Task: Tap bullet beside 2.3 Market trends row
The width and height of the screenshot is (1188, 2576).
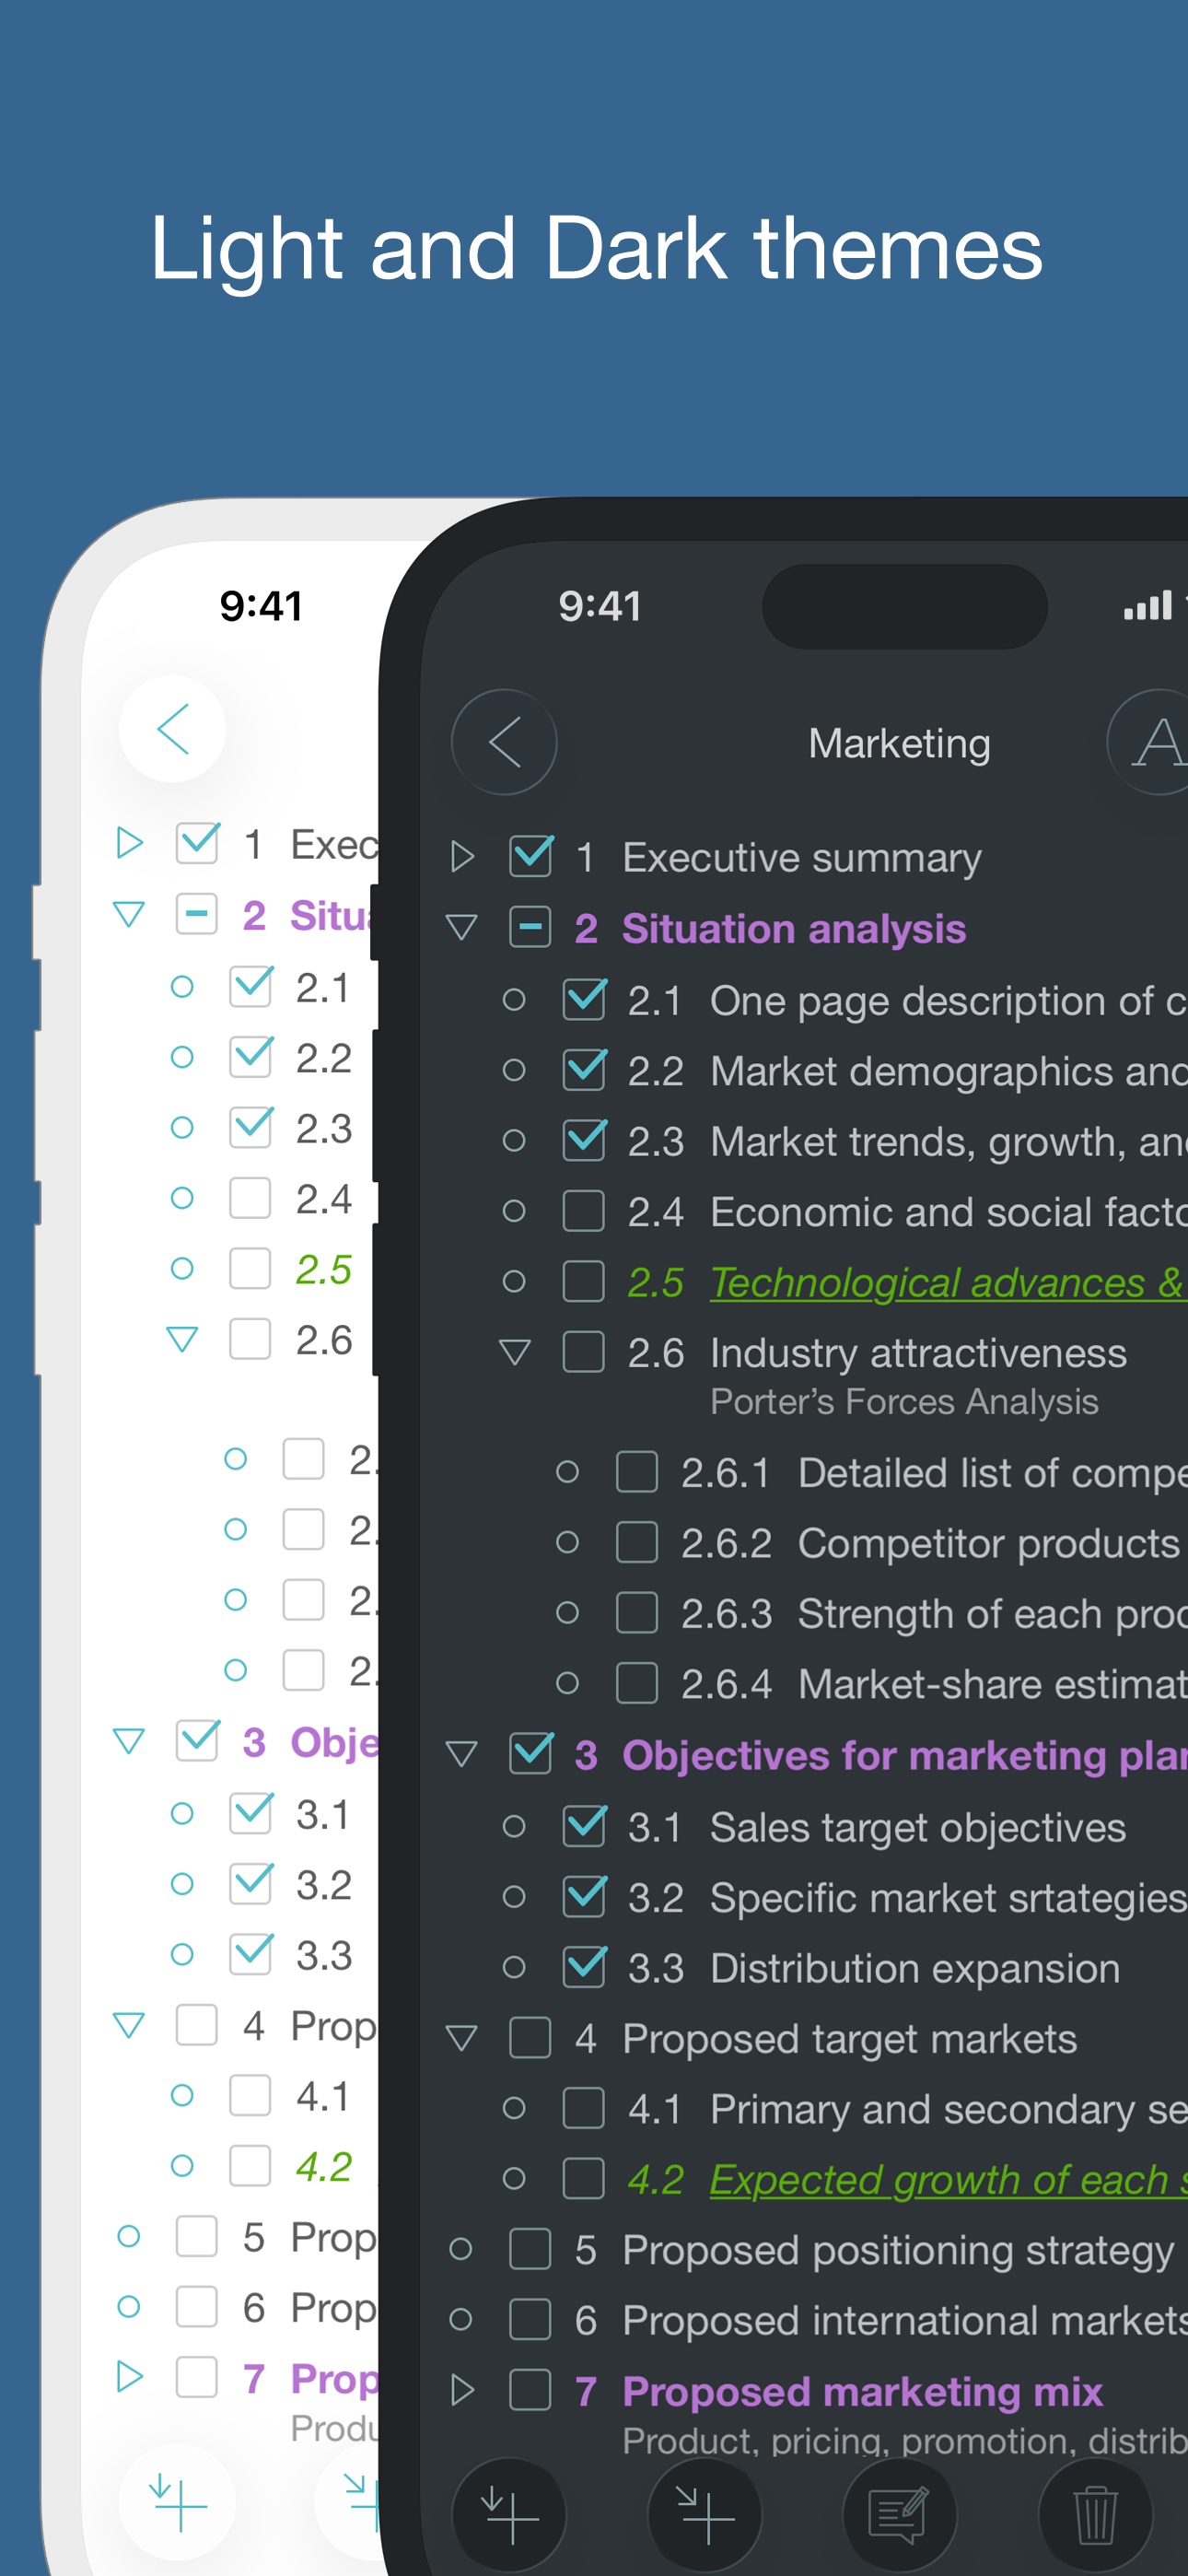Action: tap(514, 1140)
